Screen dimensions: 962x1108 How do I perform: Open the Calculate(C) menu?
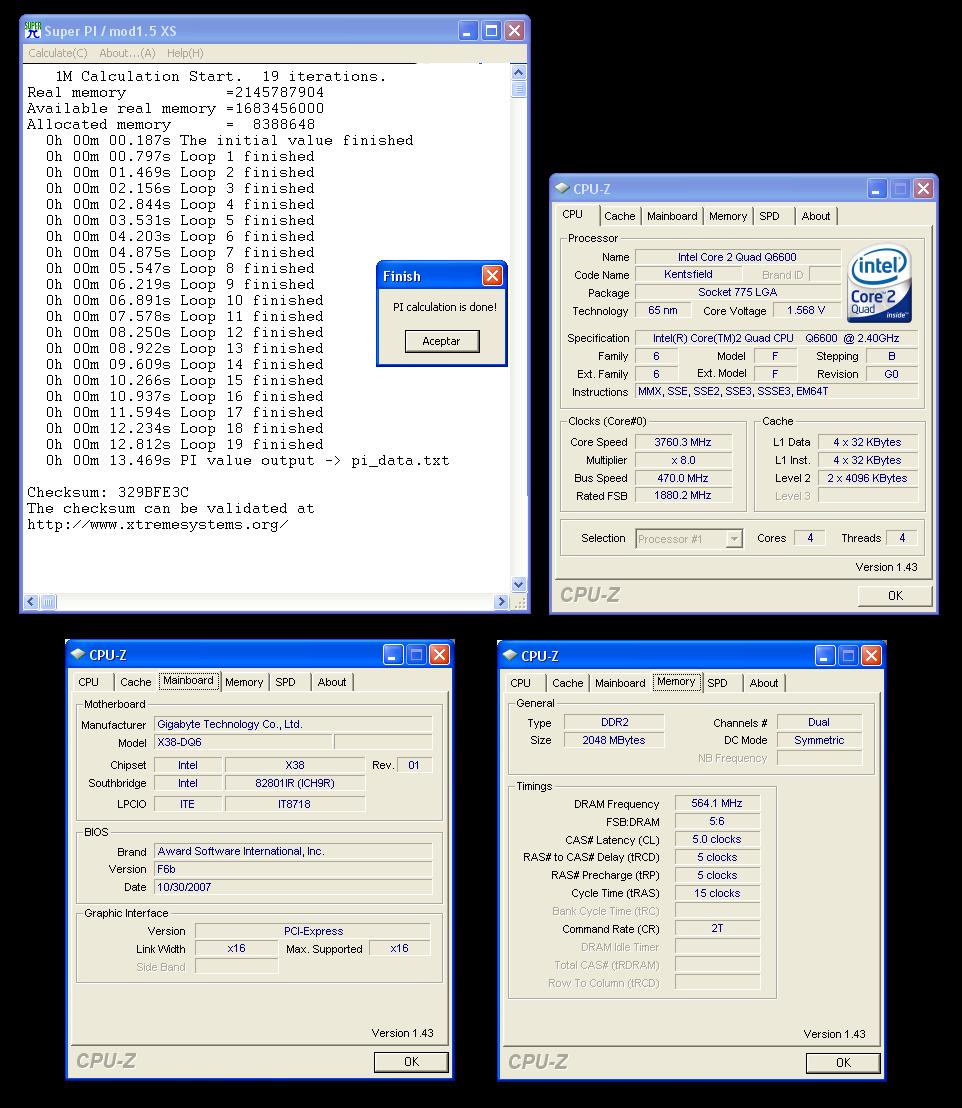coord(58,53)
